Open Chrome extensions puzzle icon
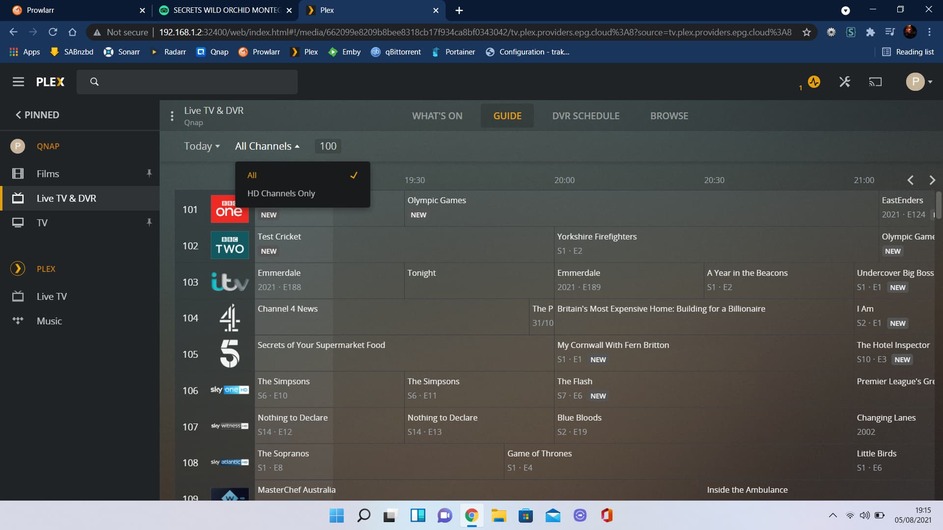 [870, 32]
